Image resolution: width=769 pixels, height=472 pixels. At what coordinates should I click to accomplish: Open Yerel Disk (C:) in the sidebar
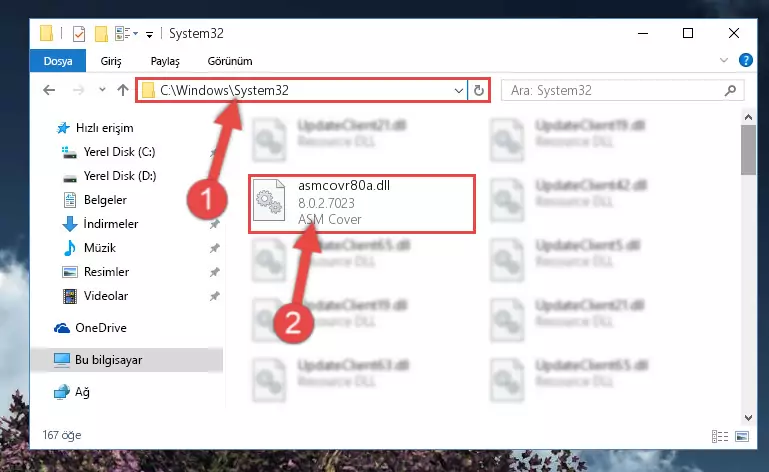119,152
